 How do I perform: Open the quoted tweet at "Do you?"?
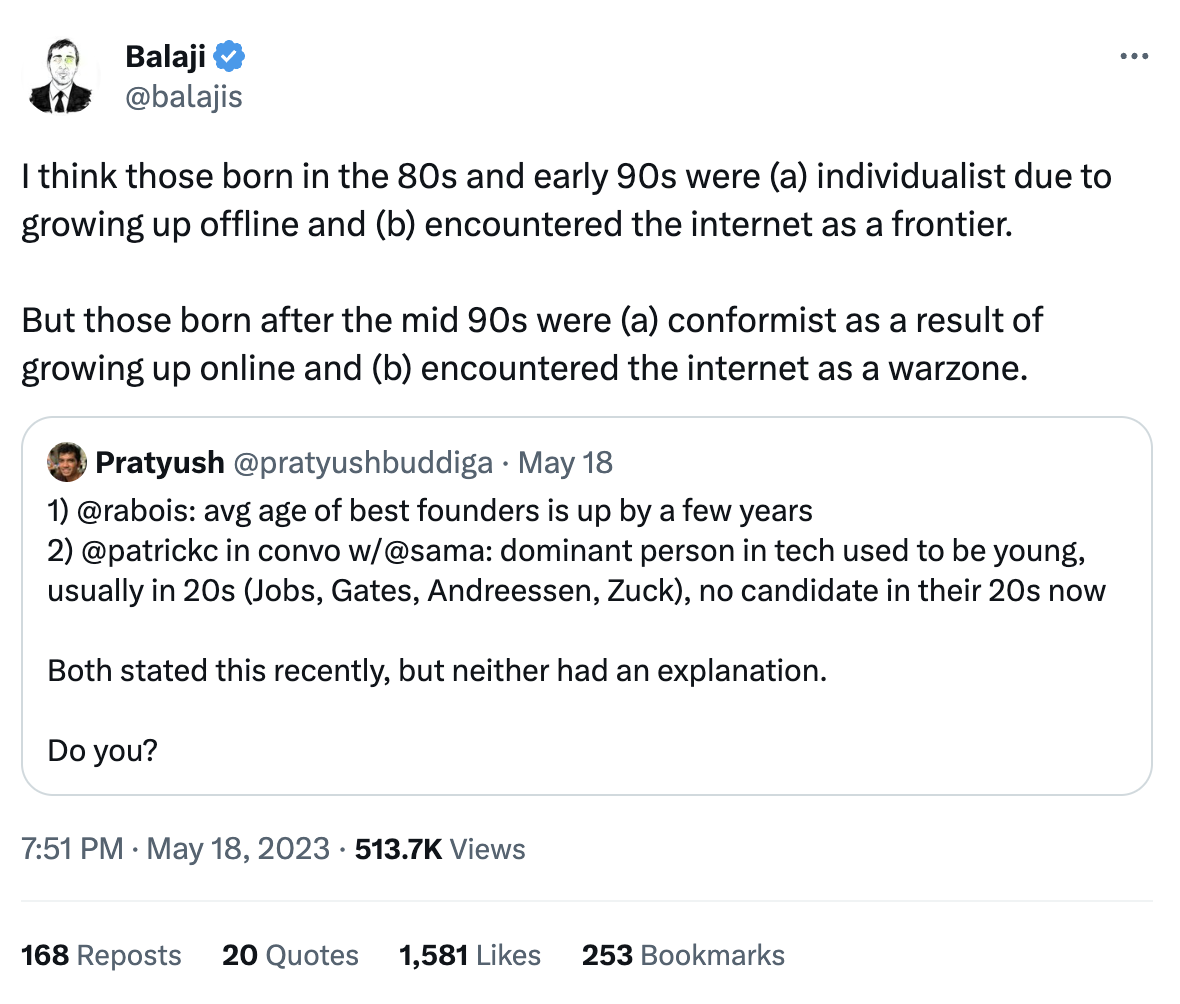pyautogui.click(x=102, y=749)
